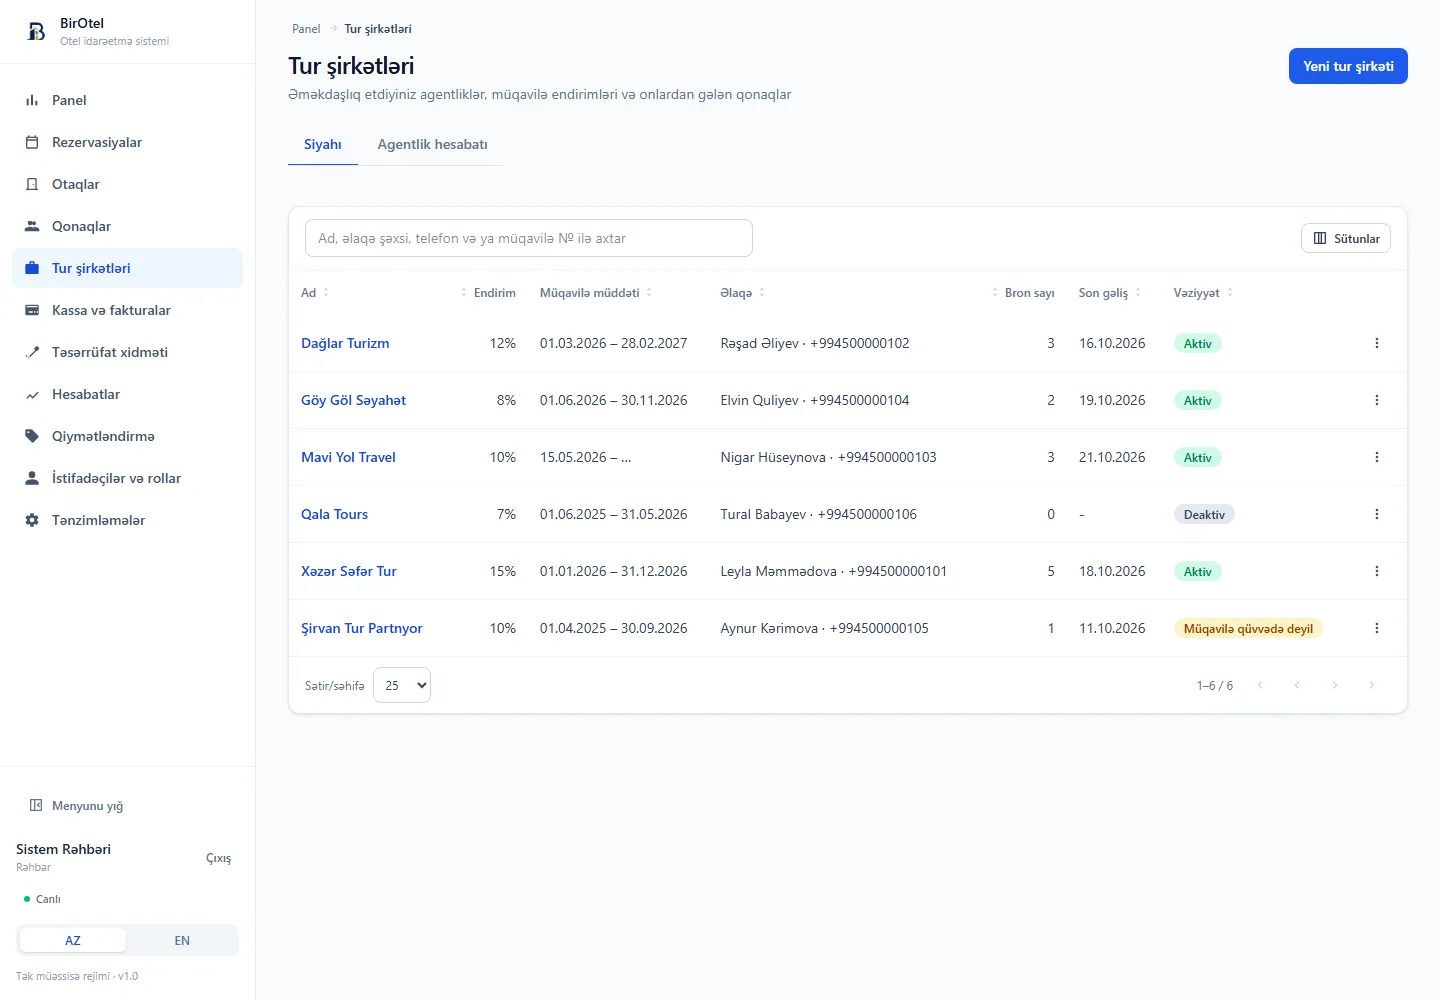Open the Sütunlar column chooser
Image resolution: width=1440 pixels, height=1000 pixels.
(x=1346, y=238)
